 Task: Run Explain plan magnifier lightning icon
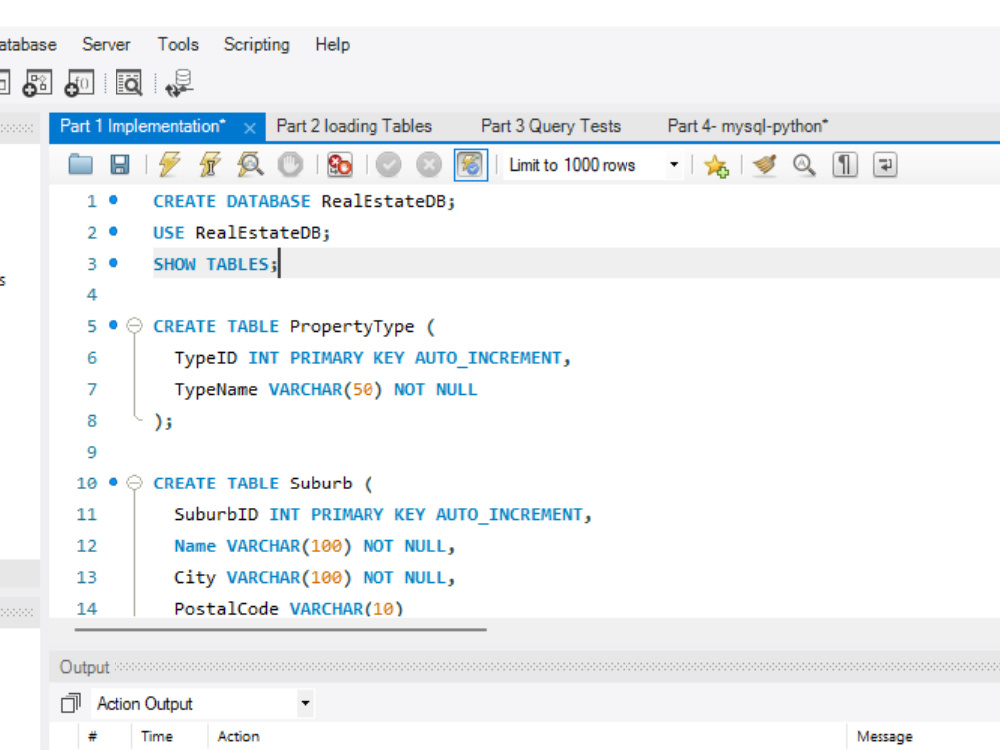[250, 165]
